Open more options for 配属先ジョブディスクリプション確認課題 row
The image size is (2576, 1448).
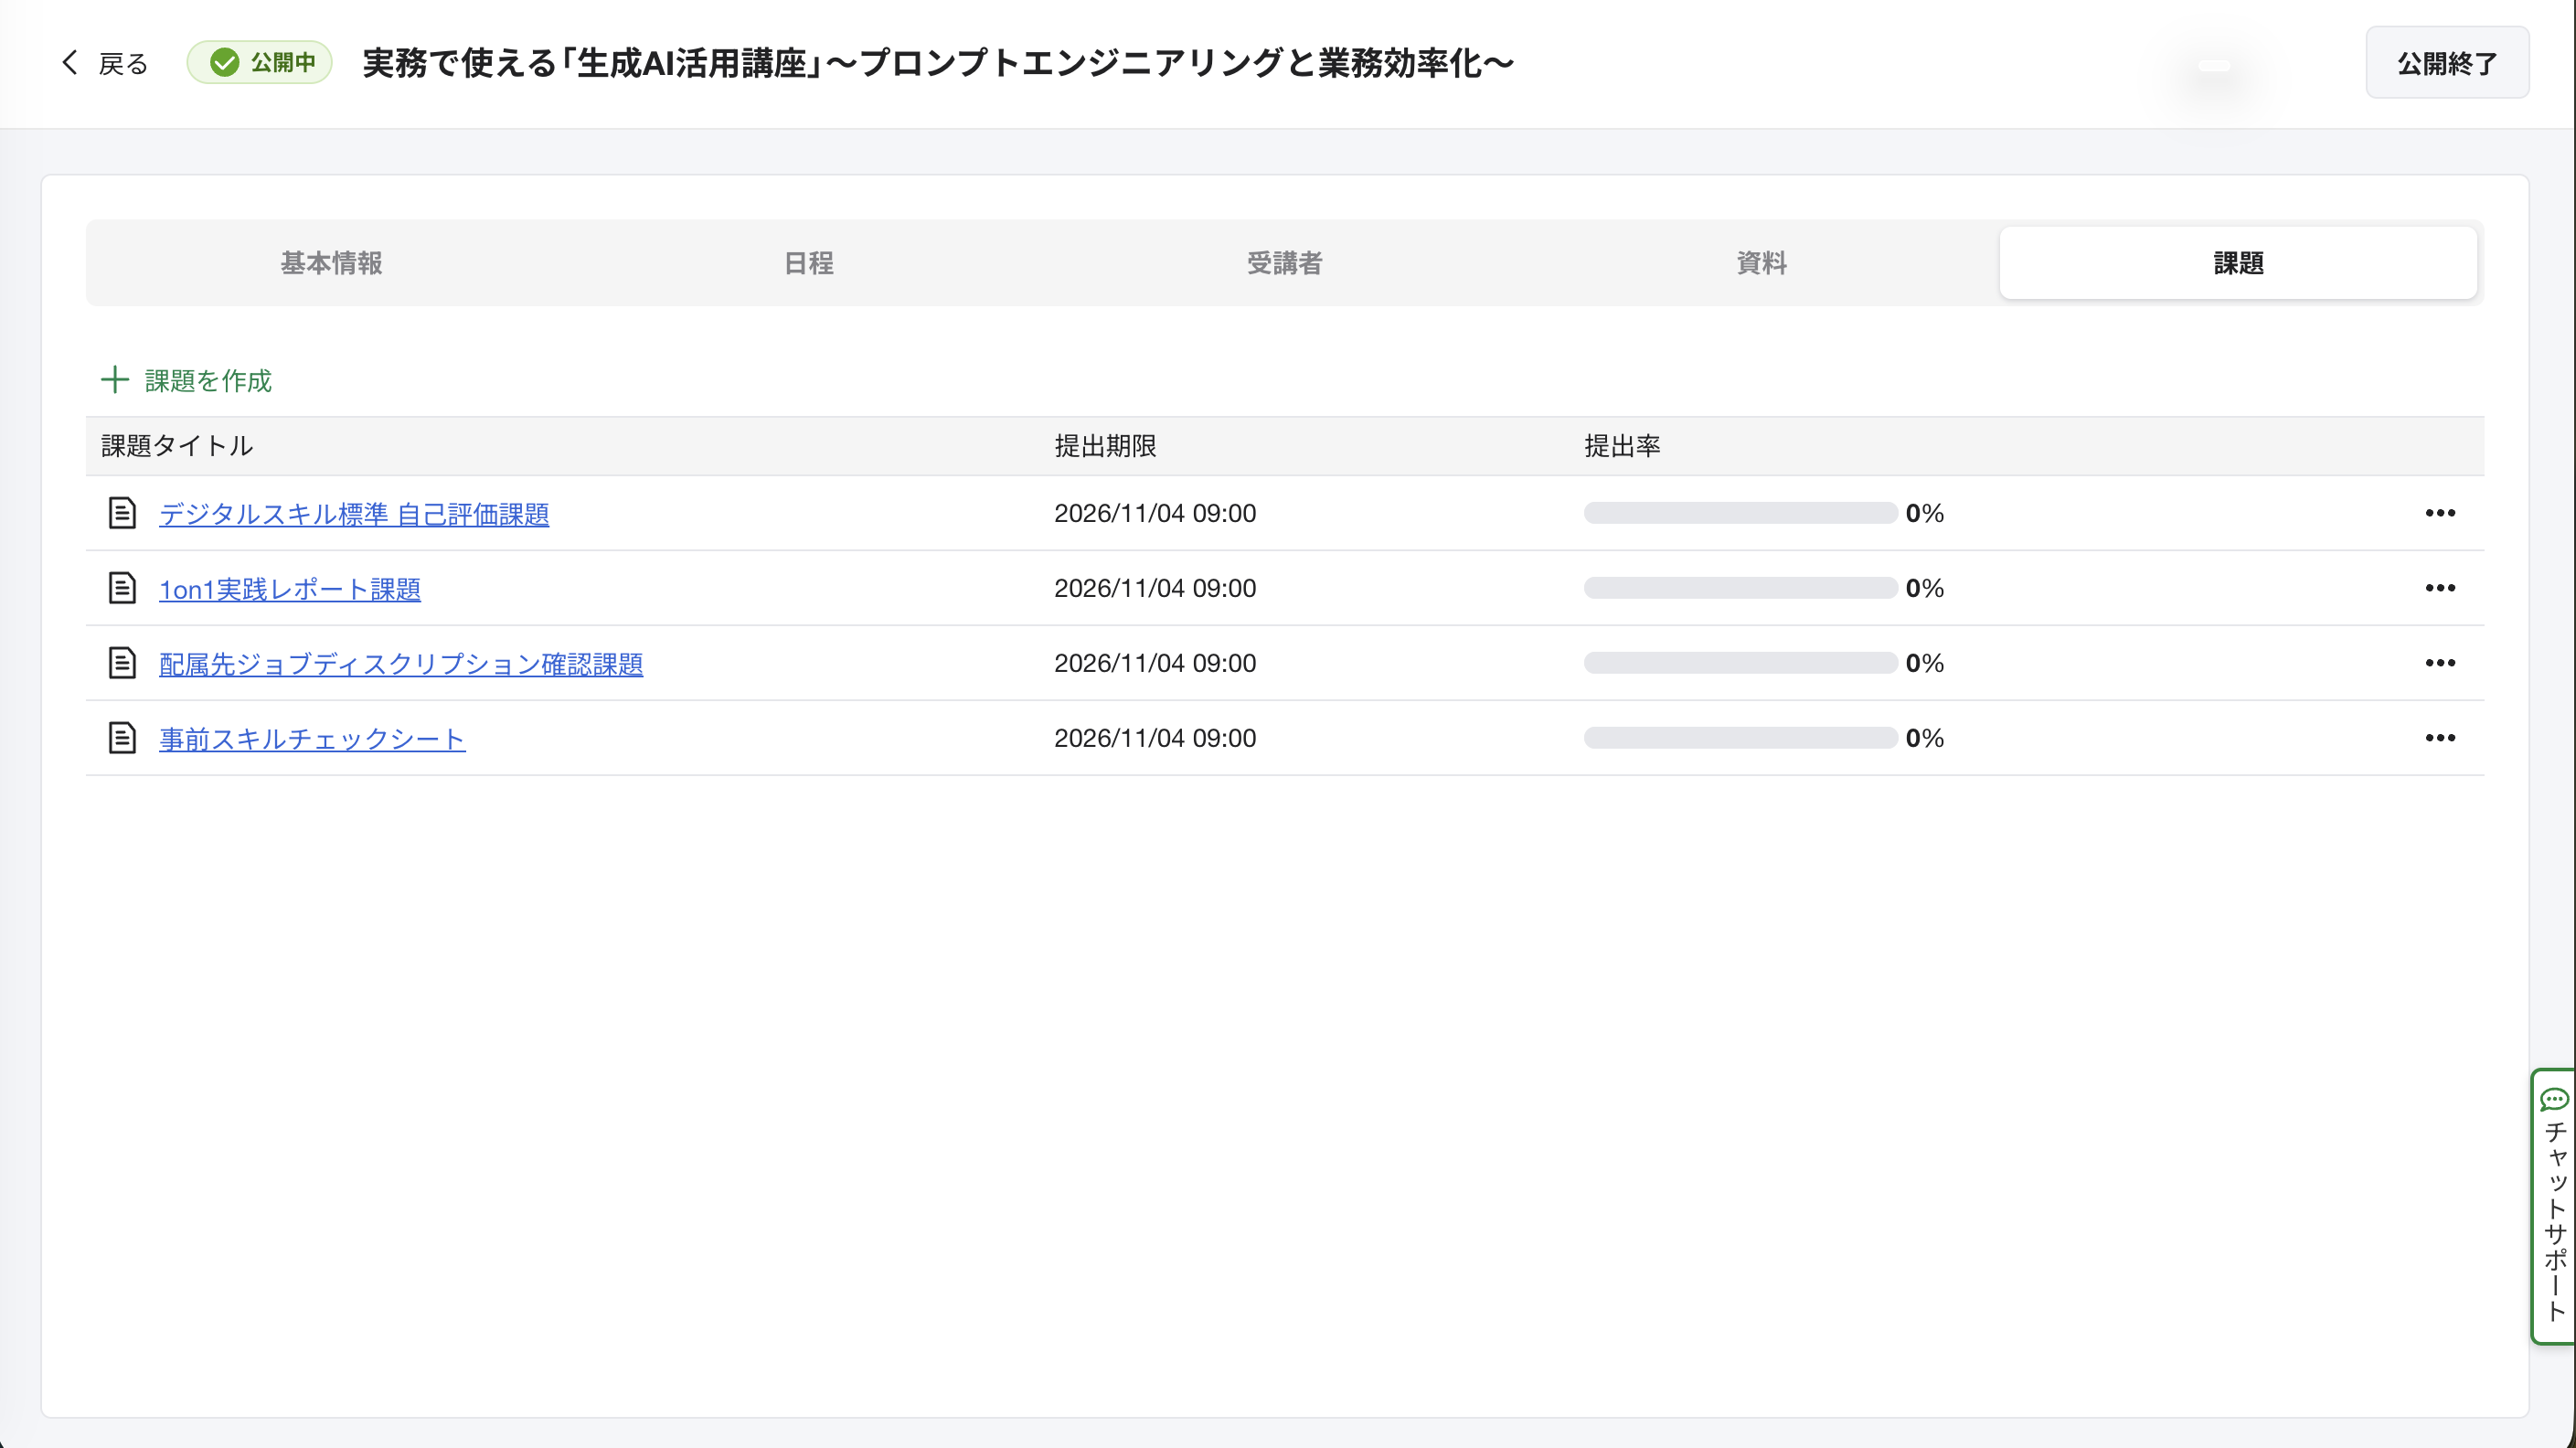click(x=2440, y=663)
